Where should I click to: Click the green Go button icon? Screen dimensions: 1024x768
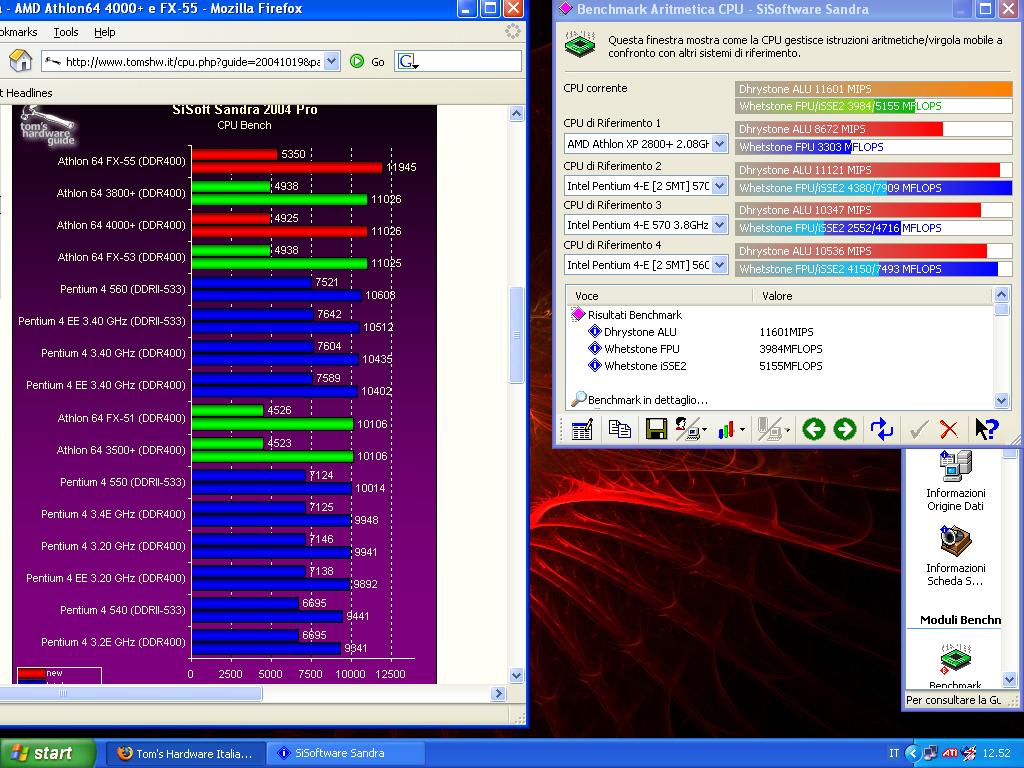[x=357, y=61]
